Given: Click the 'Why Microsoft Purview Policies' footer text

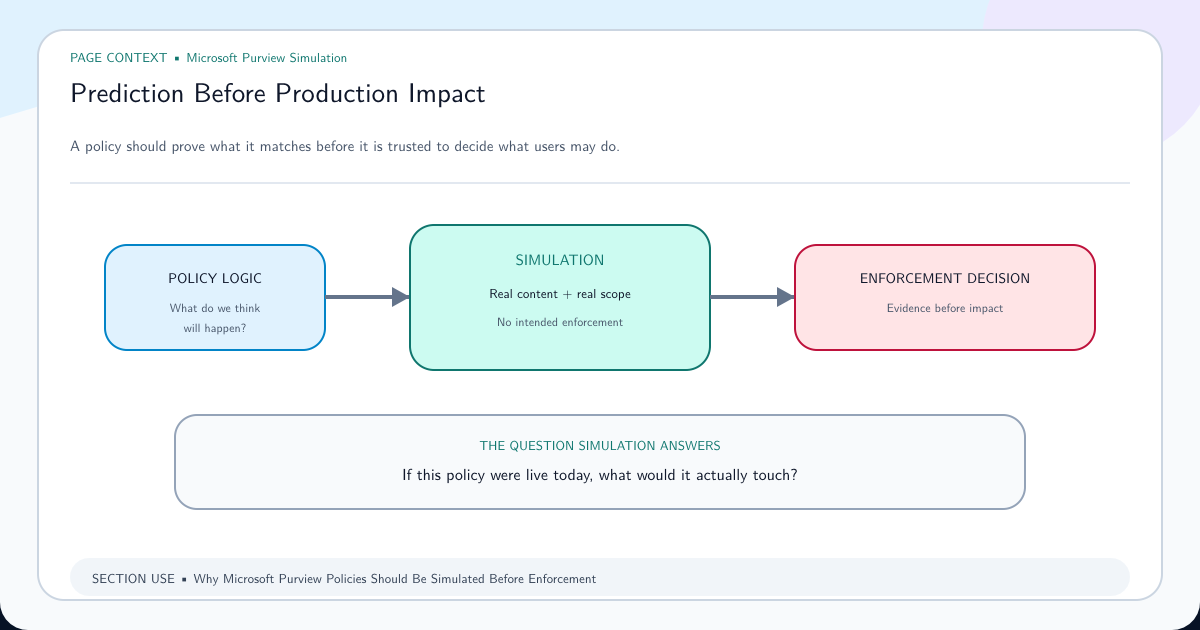Looking at the screenshot, I should [395, 579].
